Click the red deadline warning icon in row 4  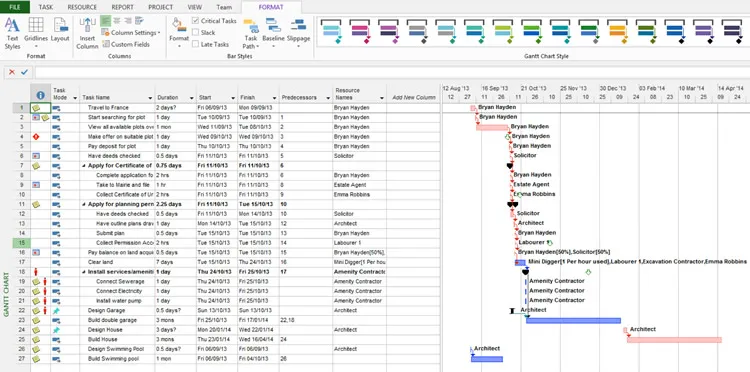pos(36,137)
